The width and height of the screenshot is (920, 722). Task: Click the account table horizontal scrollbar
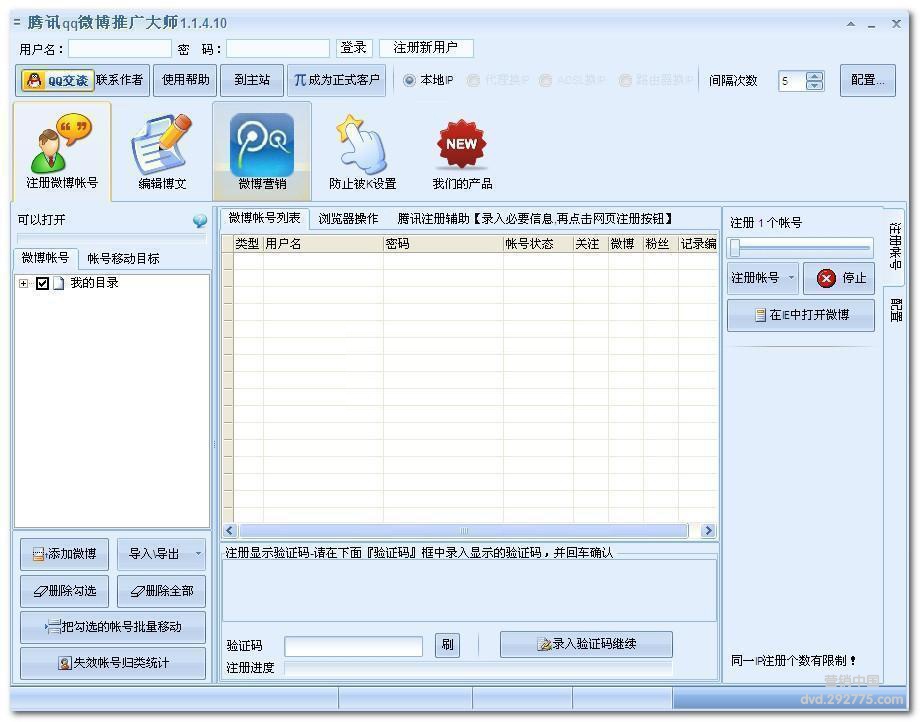coord(464,531)
